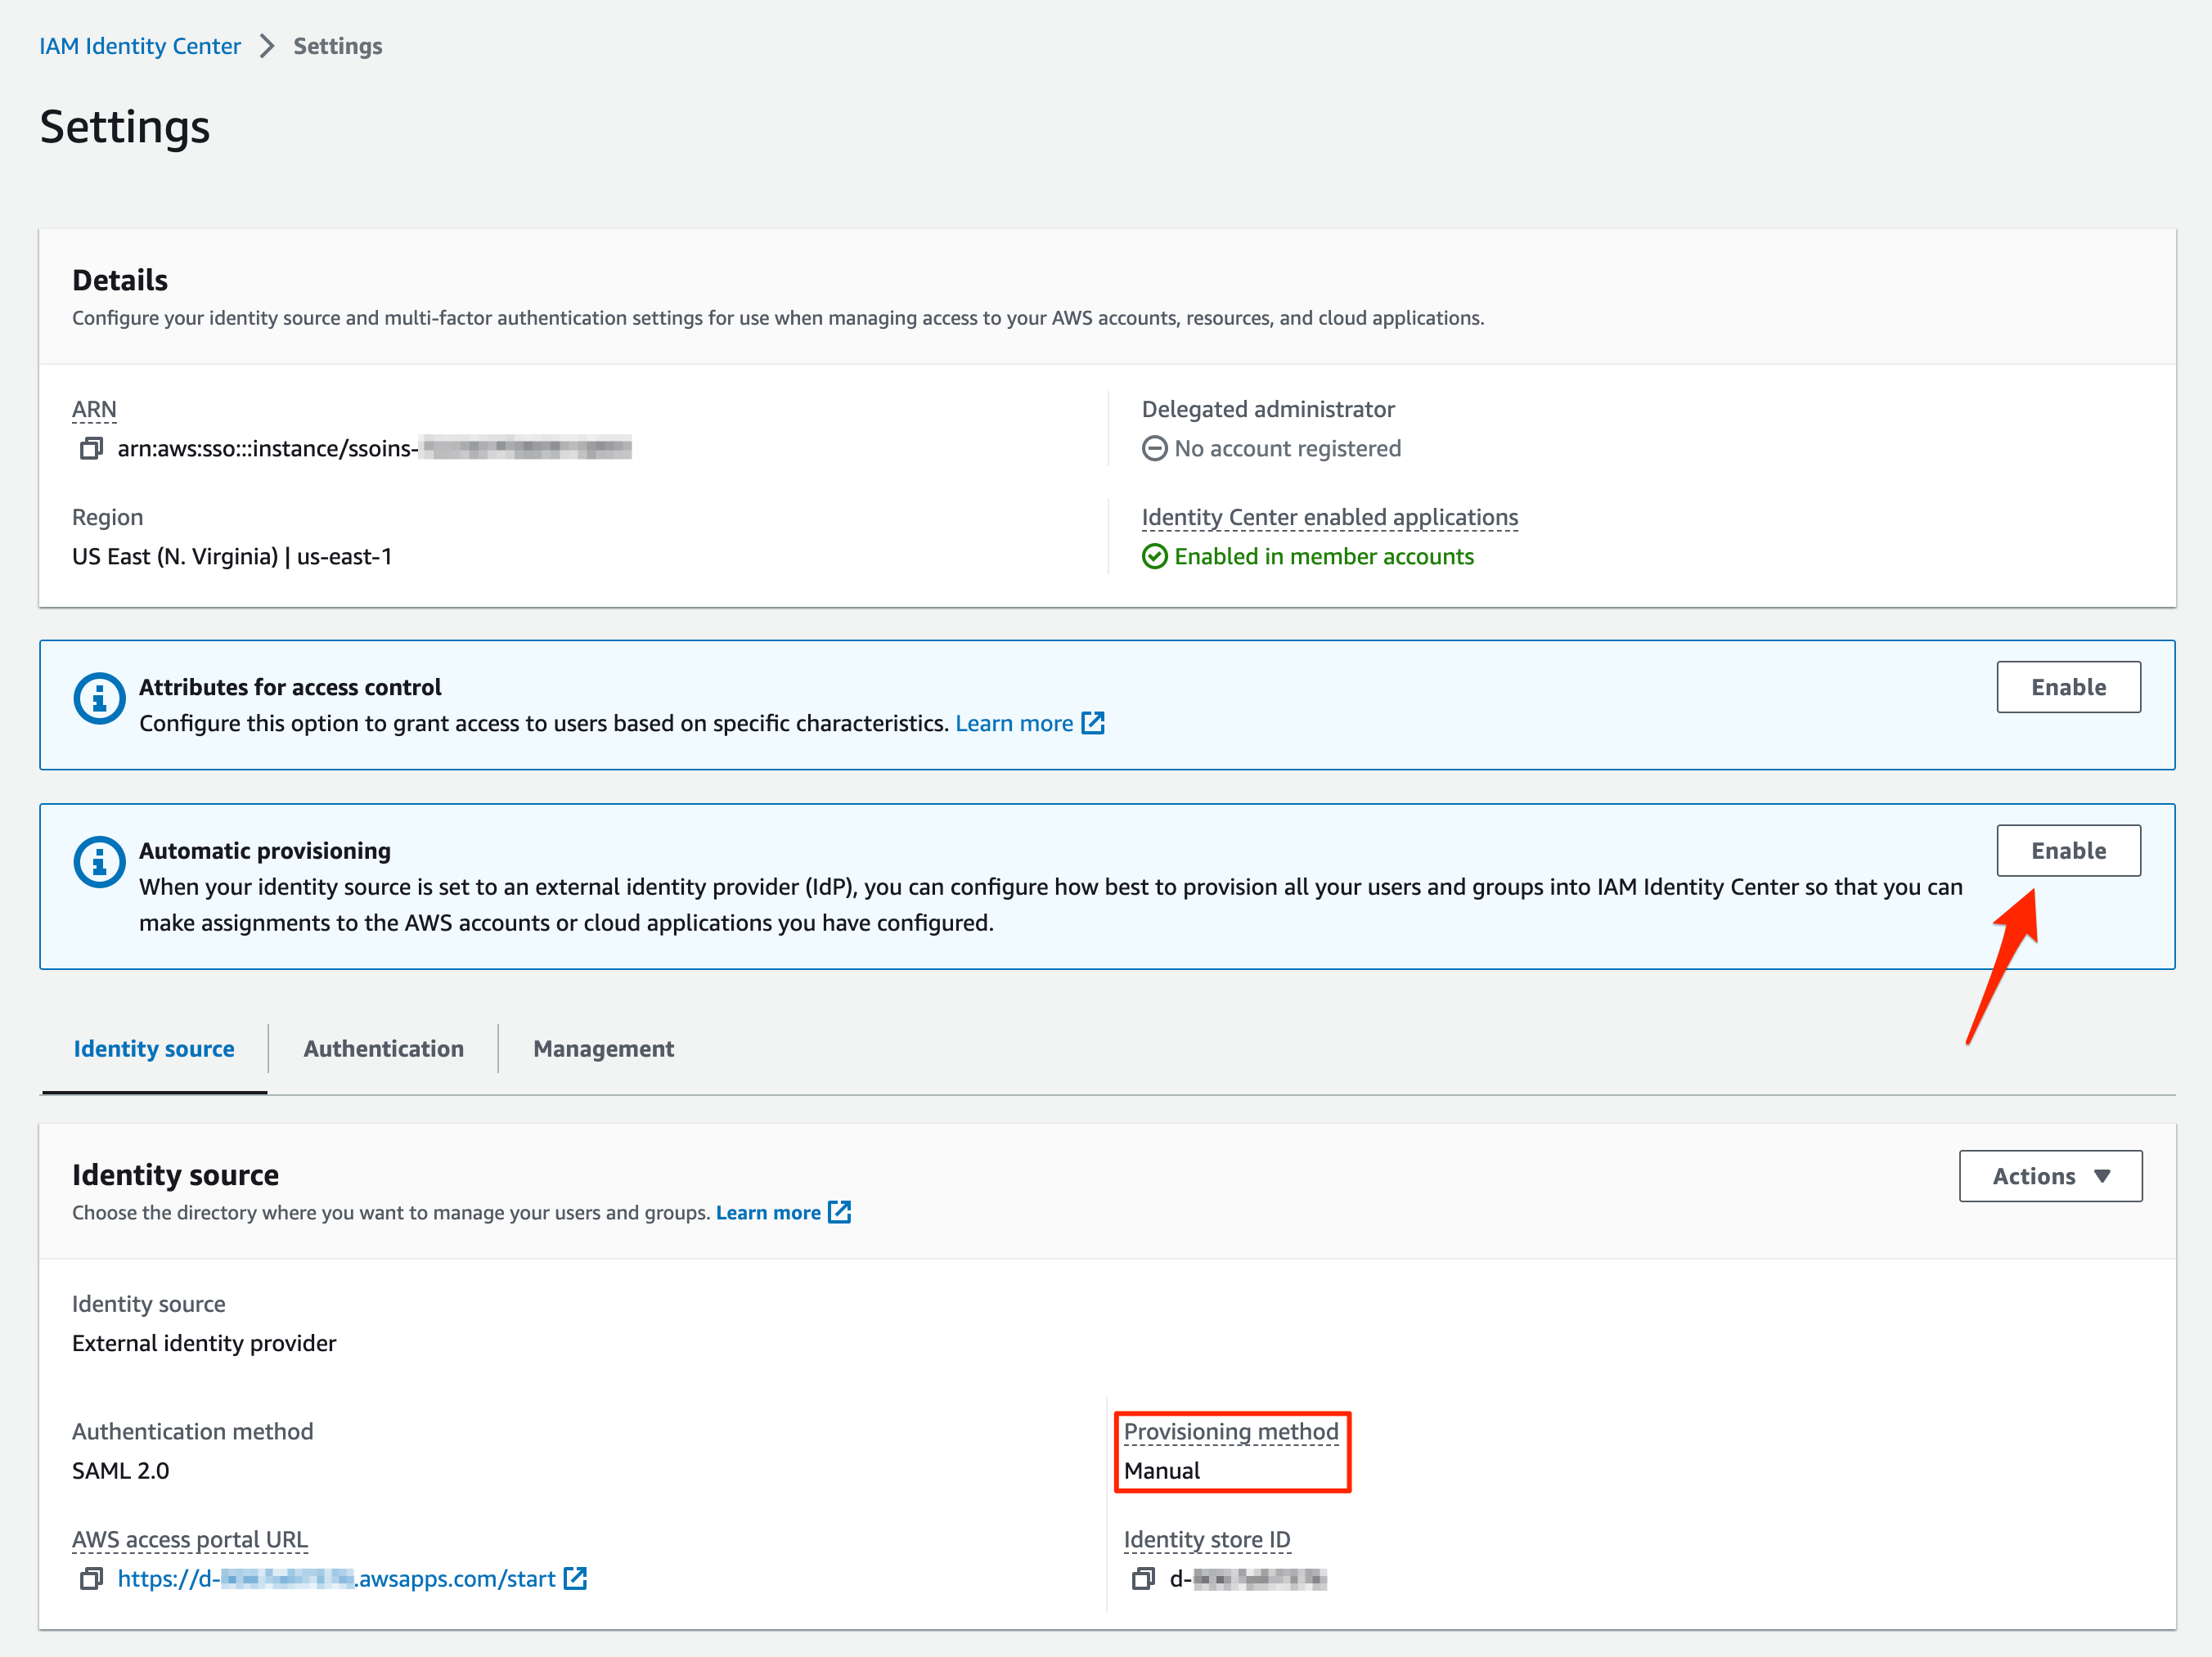Image resolution: width=2212 pixels, height=1657 pixels.
Task: Click the Identity store ID label
Action: click(x=1206, y=1539)
